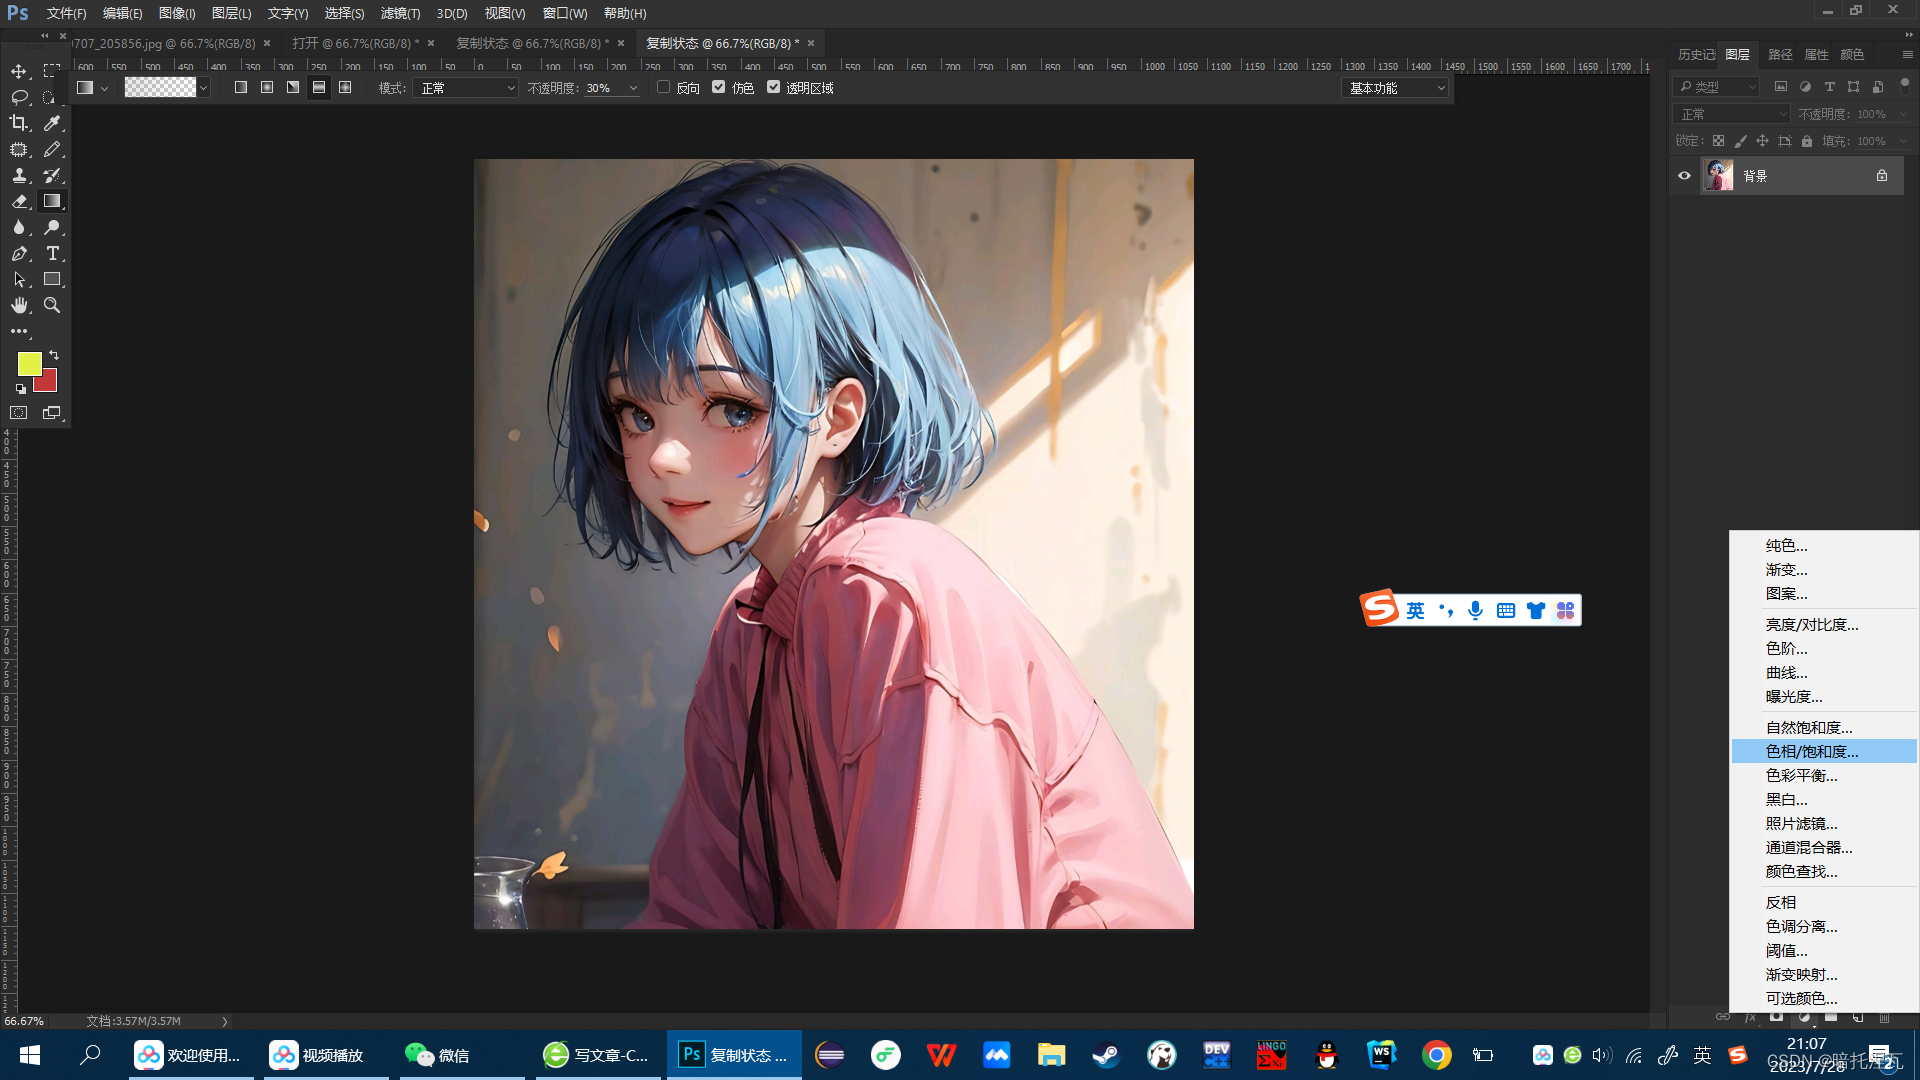Click the background red color swatch

49,383
